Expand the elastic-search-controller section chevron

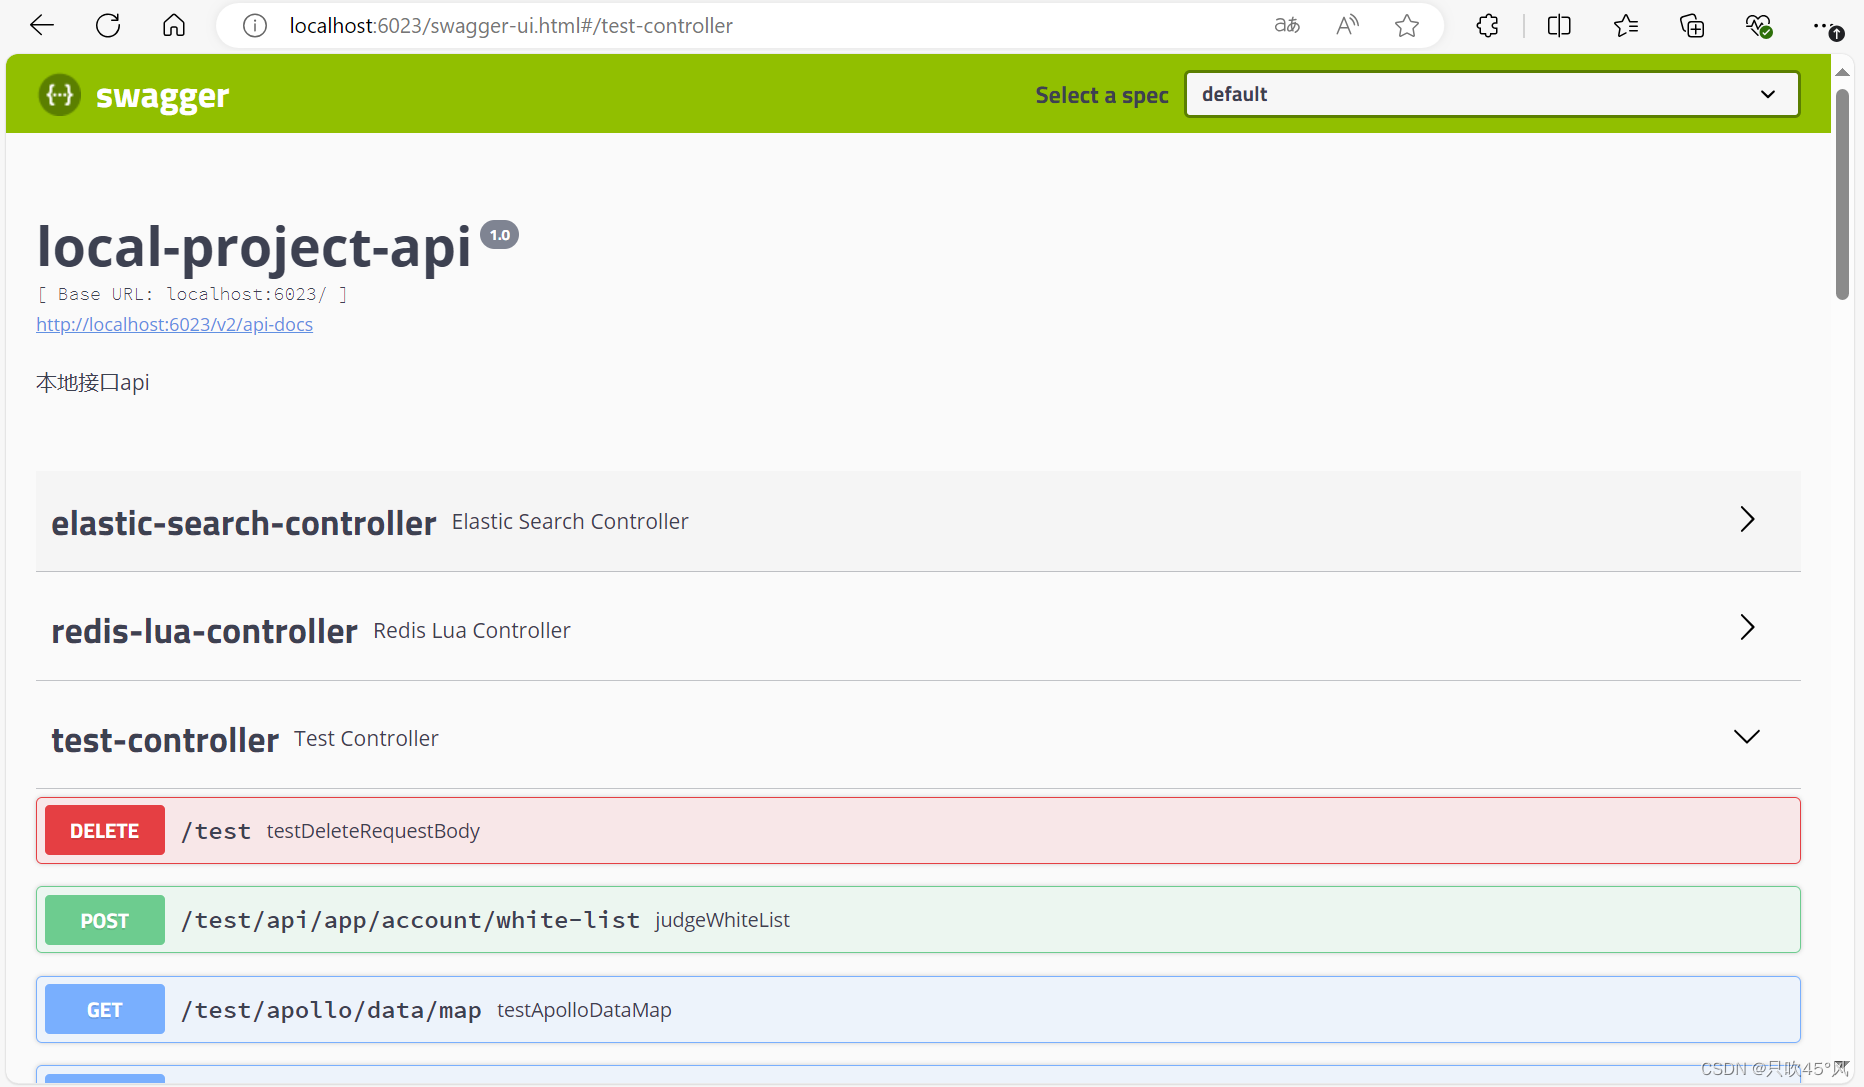click(1747, 519)
